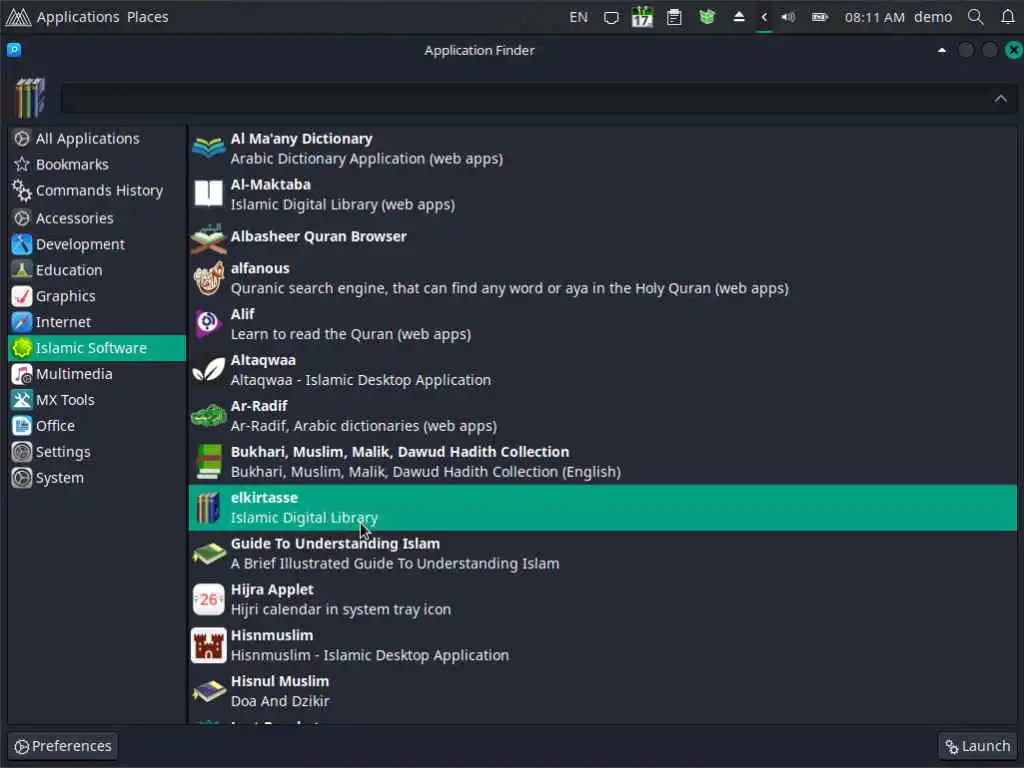Click the app icon in window title bar
The width and height of the screenshot is (1024, 768).
(x=14, y=50)
